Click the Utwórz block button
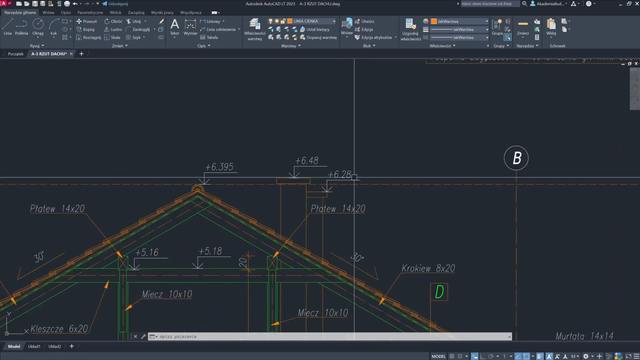The image size is (640, 360). point(364,21)
